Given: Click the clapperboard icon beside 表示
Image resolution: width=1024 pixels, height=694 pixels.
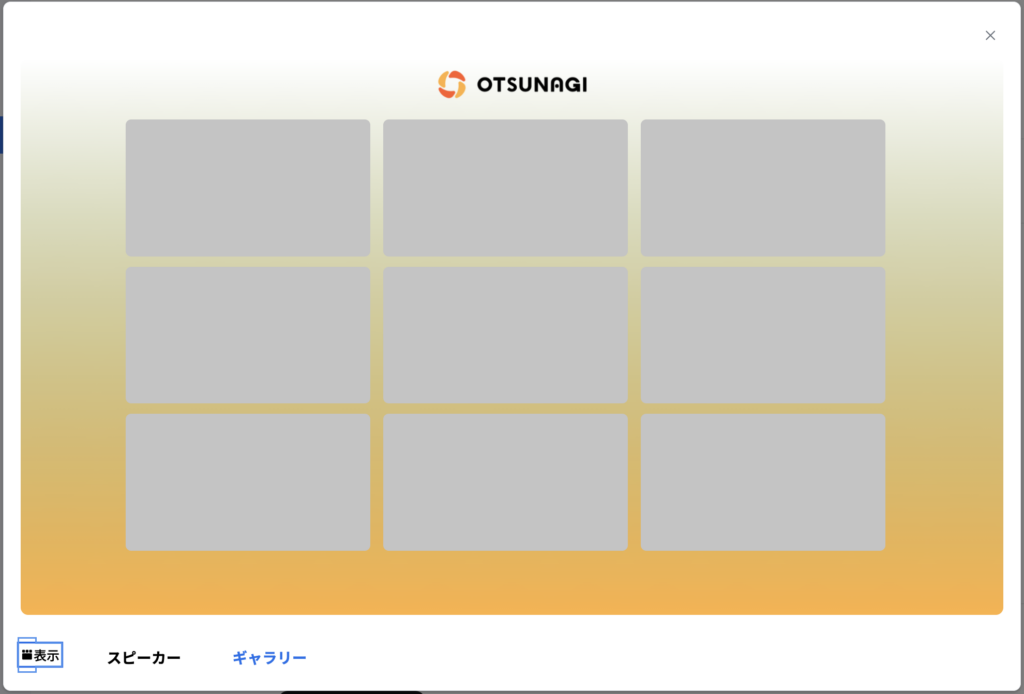Looking at the screenshot, I should 27,655.
